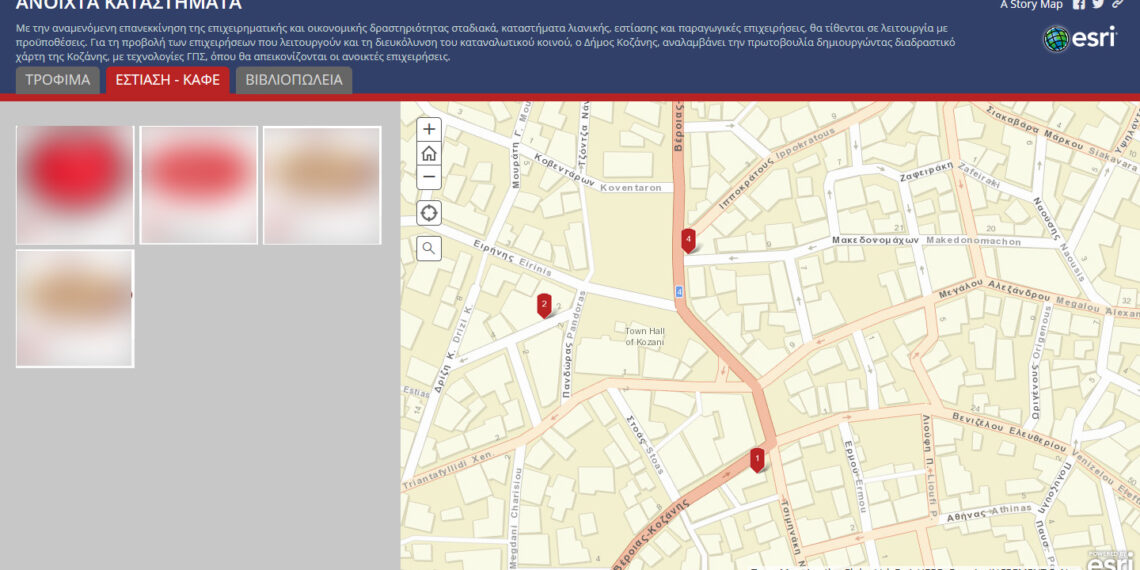Open the second business thumbnail
The image size is (1140, 570).
click(x=199, y=185)
